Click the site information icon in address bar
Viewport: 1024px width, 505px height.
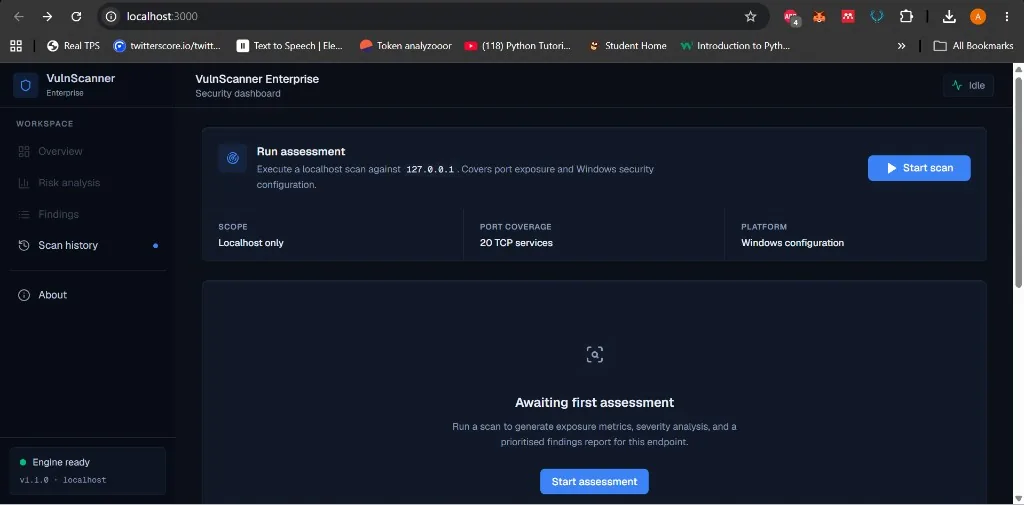[111, 16]
